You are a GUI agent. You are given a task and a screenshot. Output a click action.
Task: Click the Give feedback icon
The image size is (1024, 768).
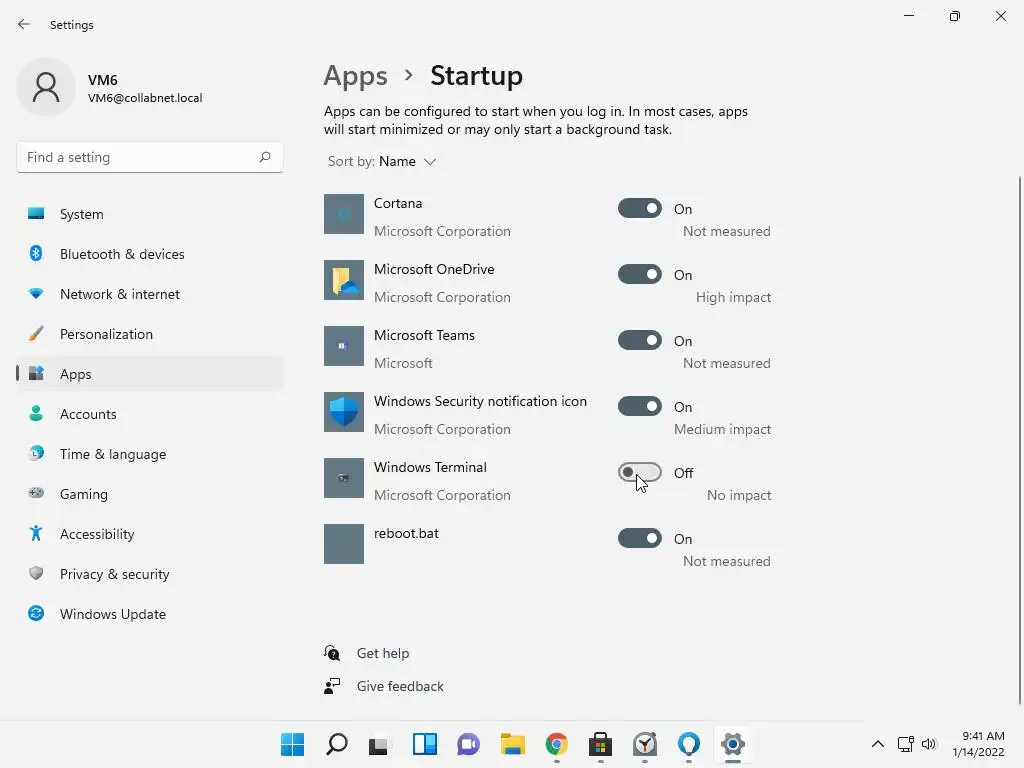[x=332, y=686]
